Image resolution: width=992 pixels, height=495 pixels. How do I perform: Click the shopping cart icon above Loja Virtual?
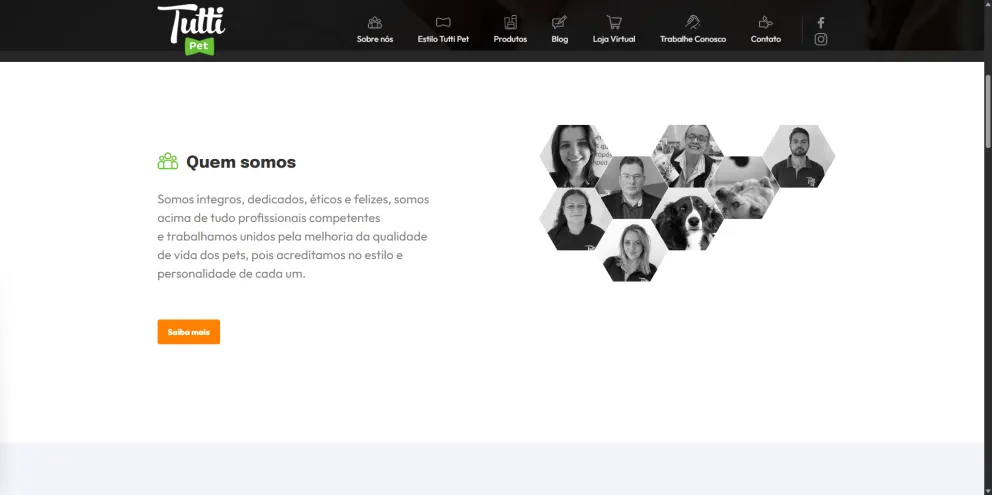614,23
